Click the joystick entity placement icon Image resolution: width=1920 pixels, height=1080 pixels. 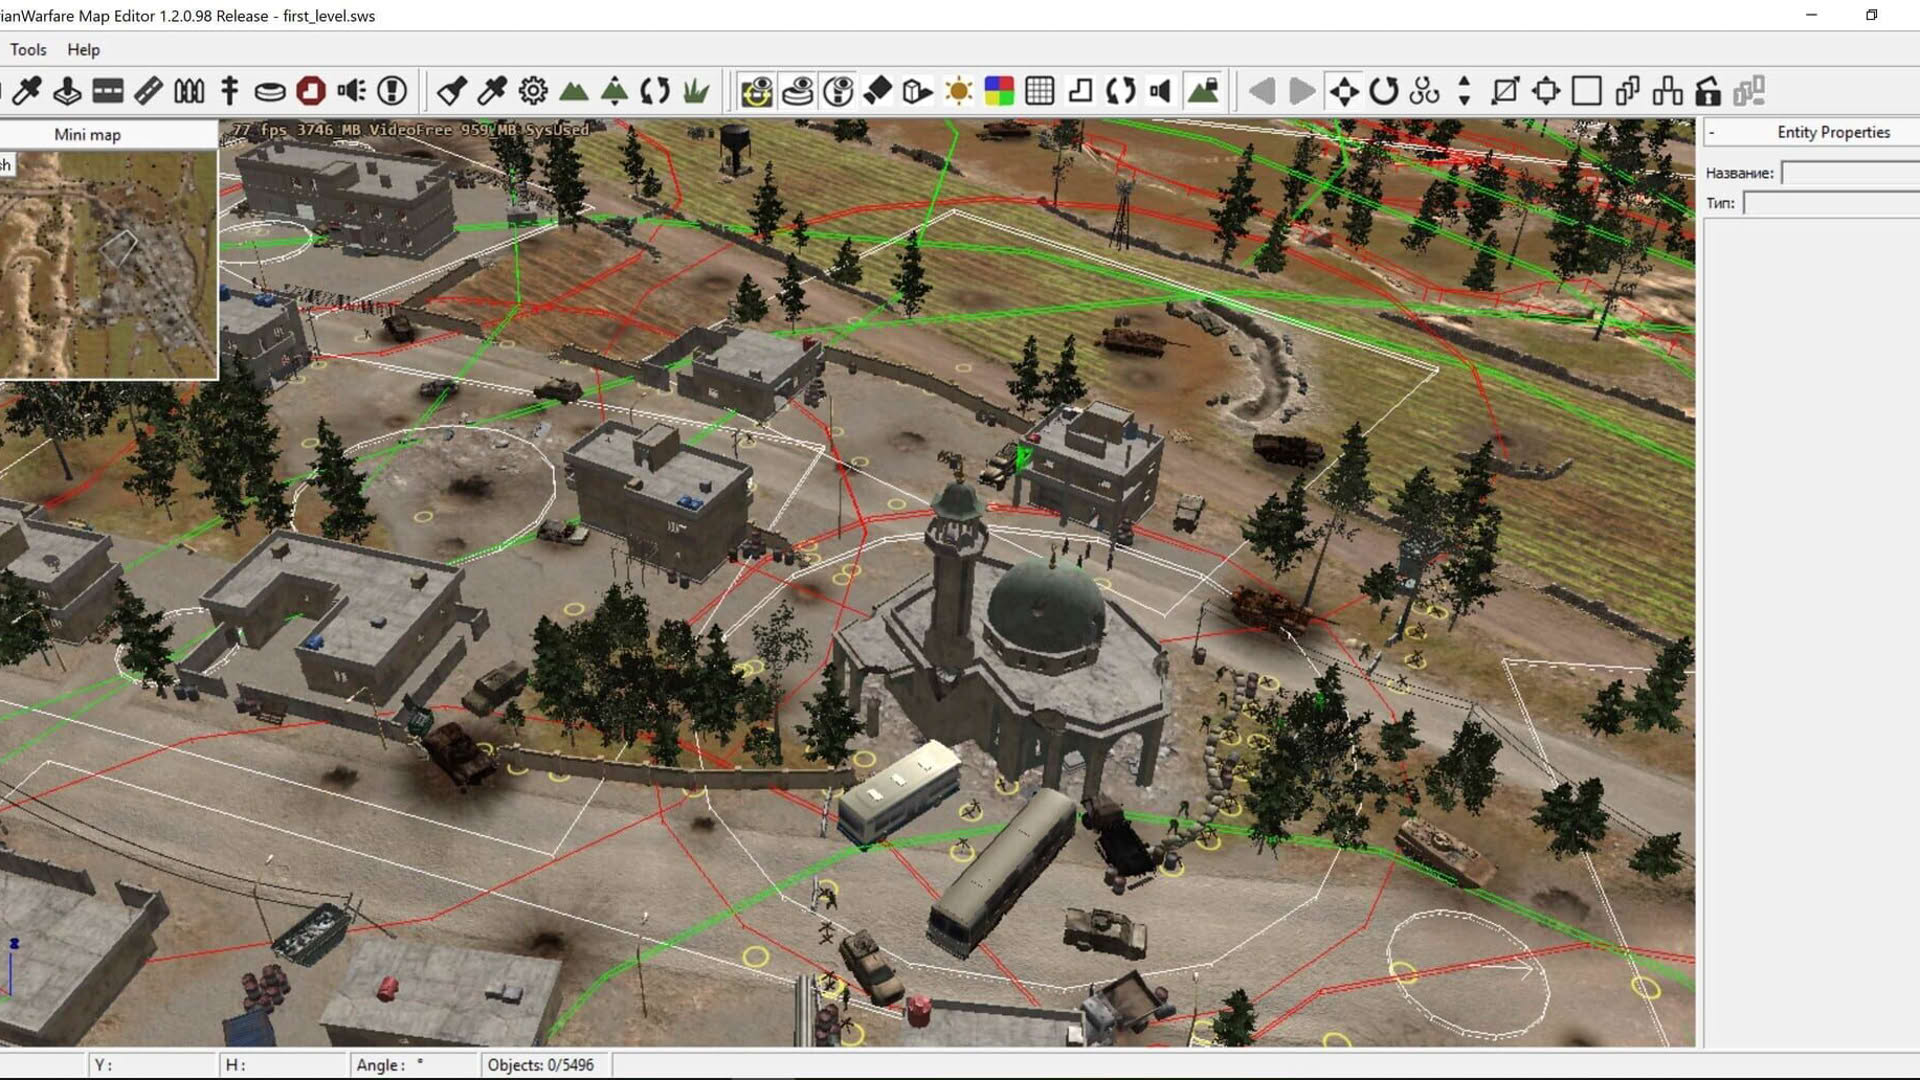[67, 91]
